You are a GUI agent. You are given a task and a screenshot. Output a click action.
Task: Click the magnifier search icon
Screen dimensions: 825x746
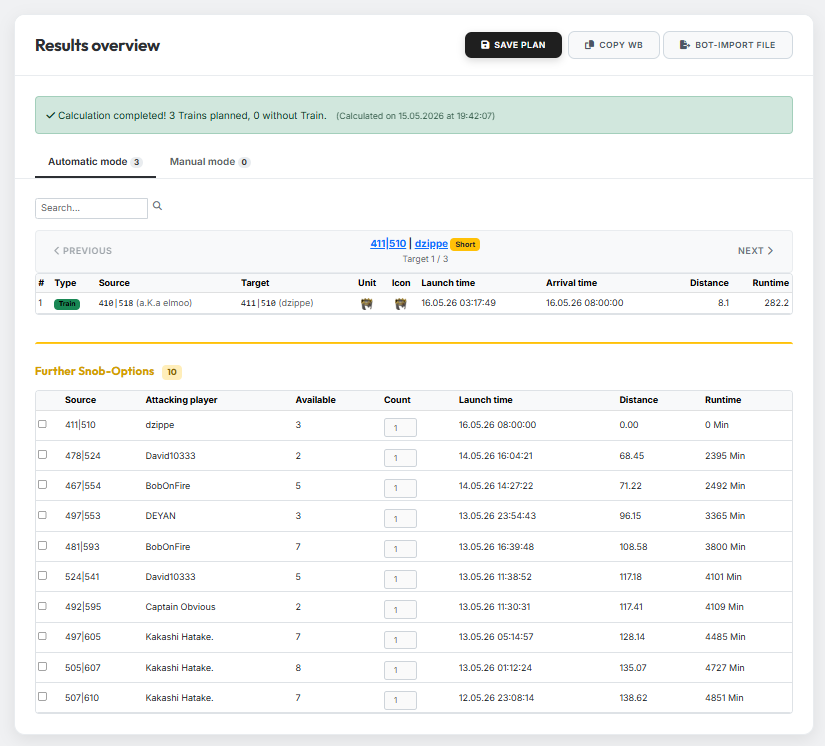[157, 206]
